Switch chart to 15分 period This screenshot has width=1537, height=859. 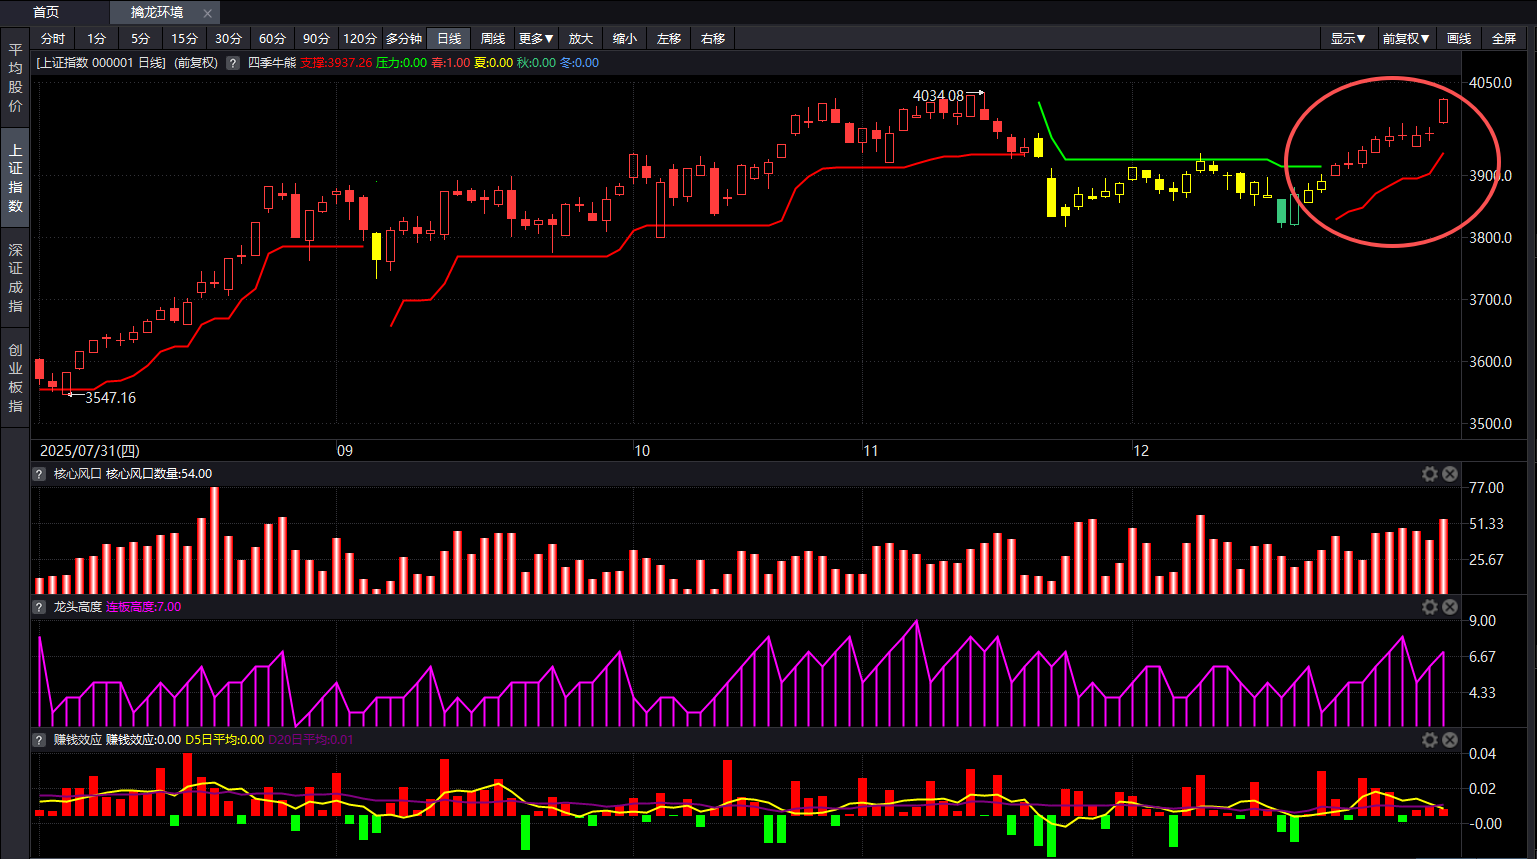tap(185, 38)
